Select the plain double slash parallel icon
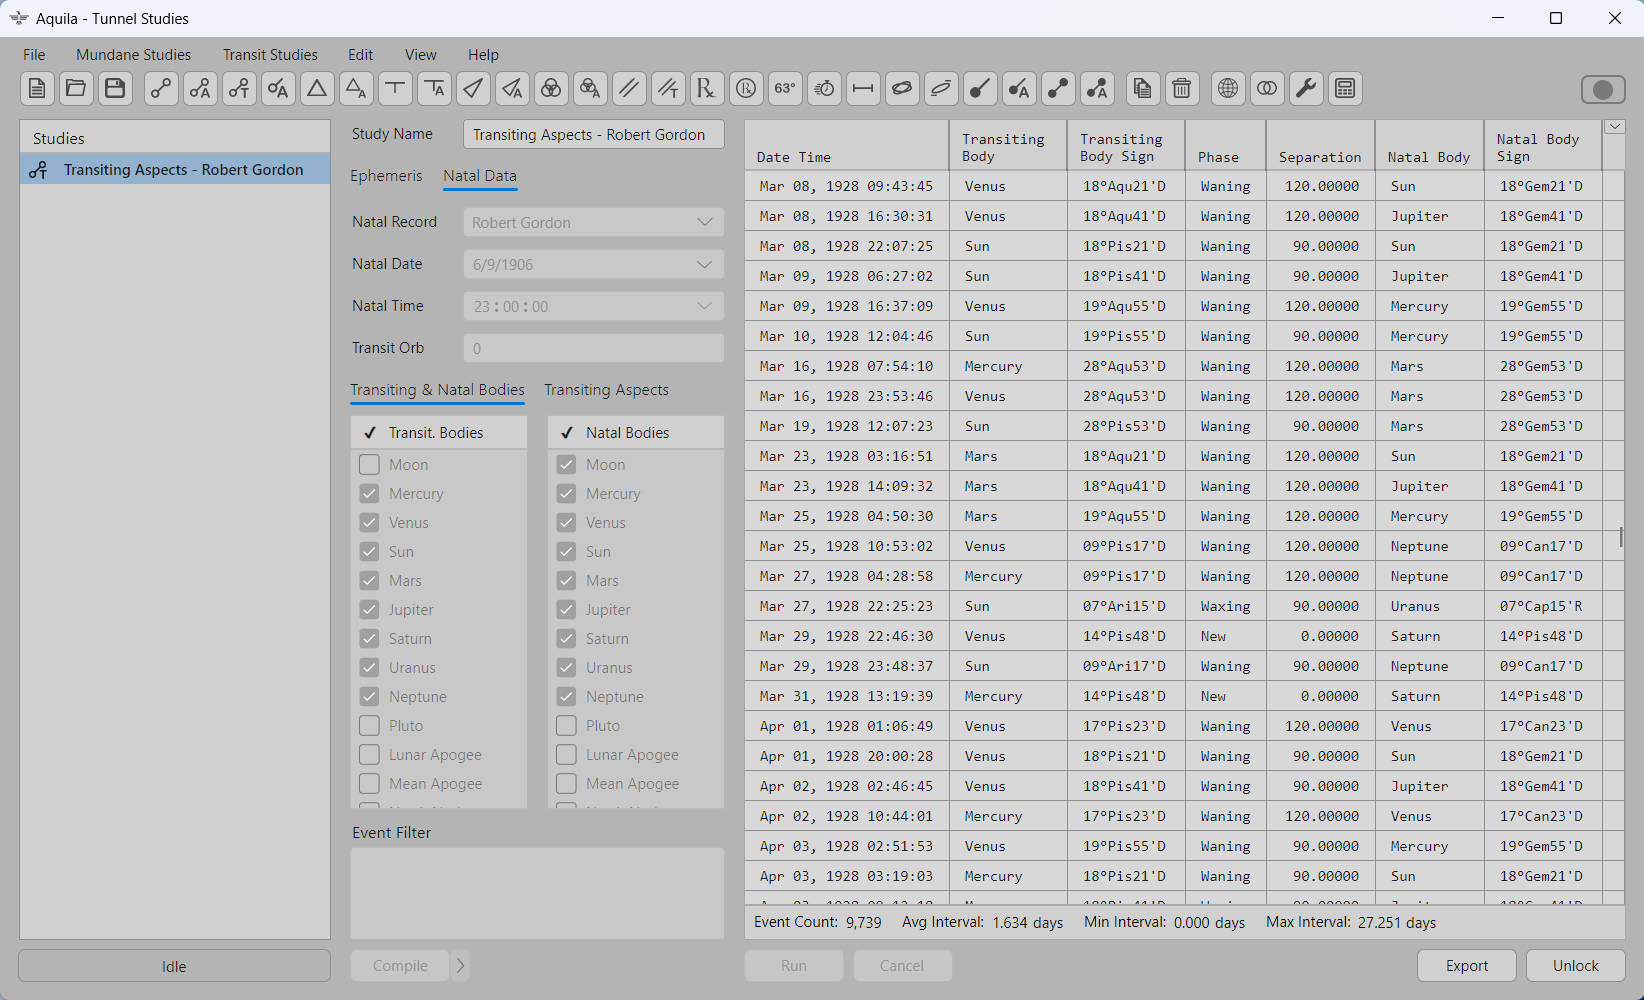The height and width of the screenshot is (1000, 1644). [629, 89]
